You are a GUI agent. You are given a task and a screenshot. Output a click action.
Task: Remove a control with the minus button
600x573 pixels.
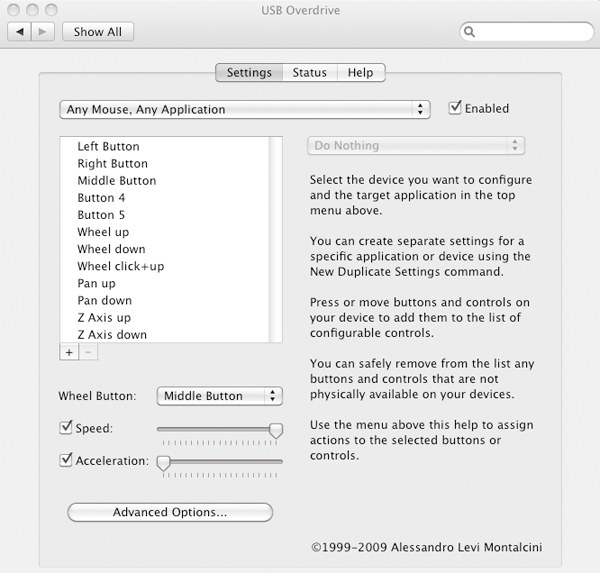[88, 352]
